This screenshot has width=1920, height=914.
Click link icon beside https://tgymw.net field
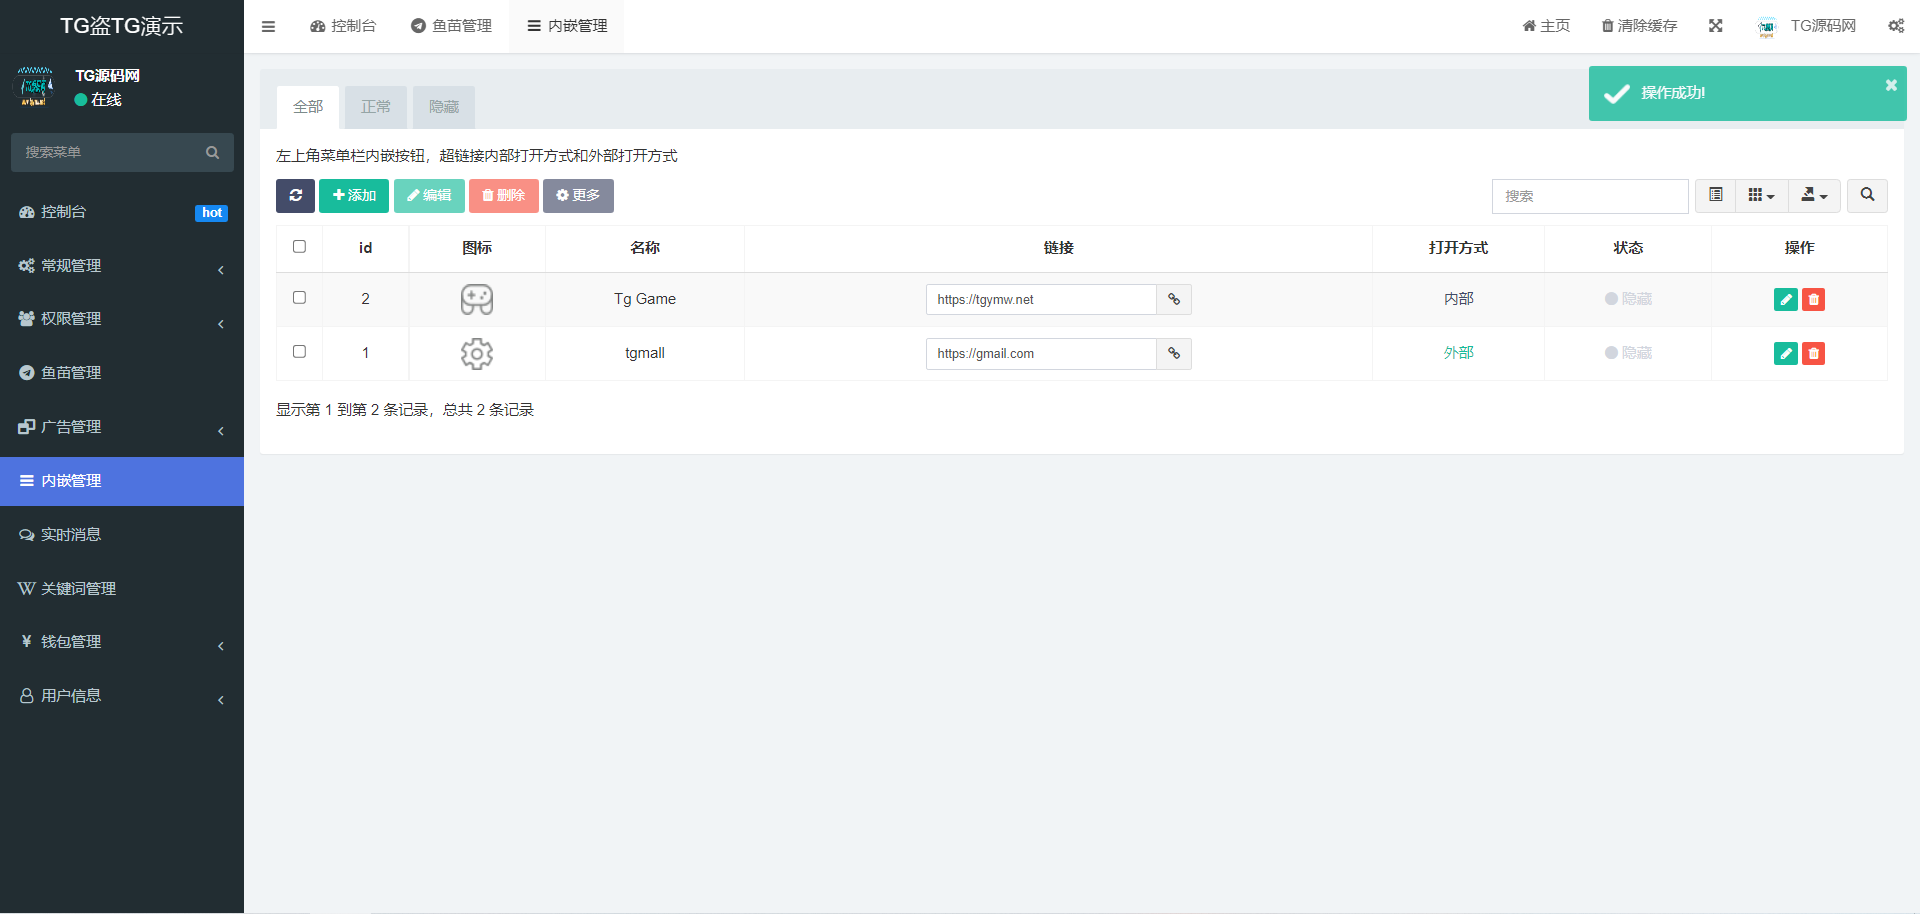[x=1174, y=299]
